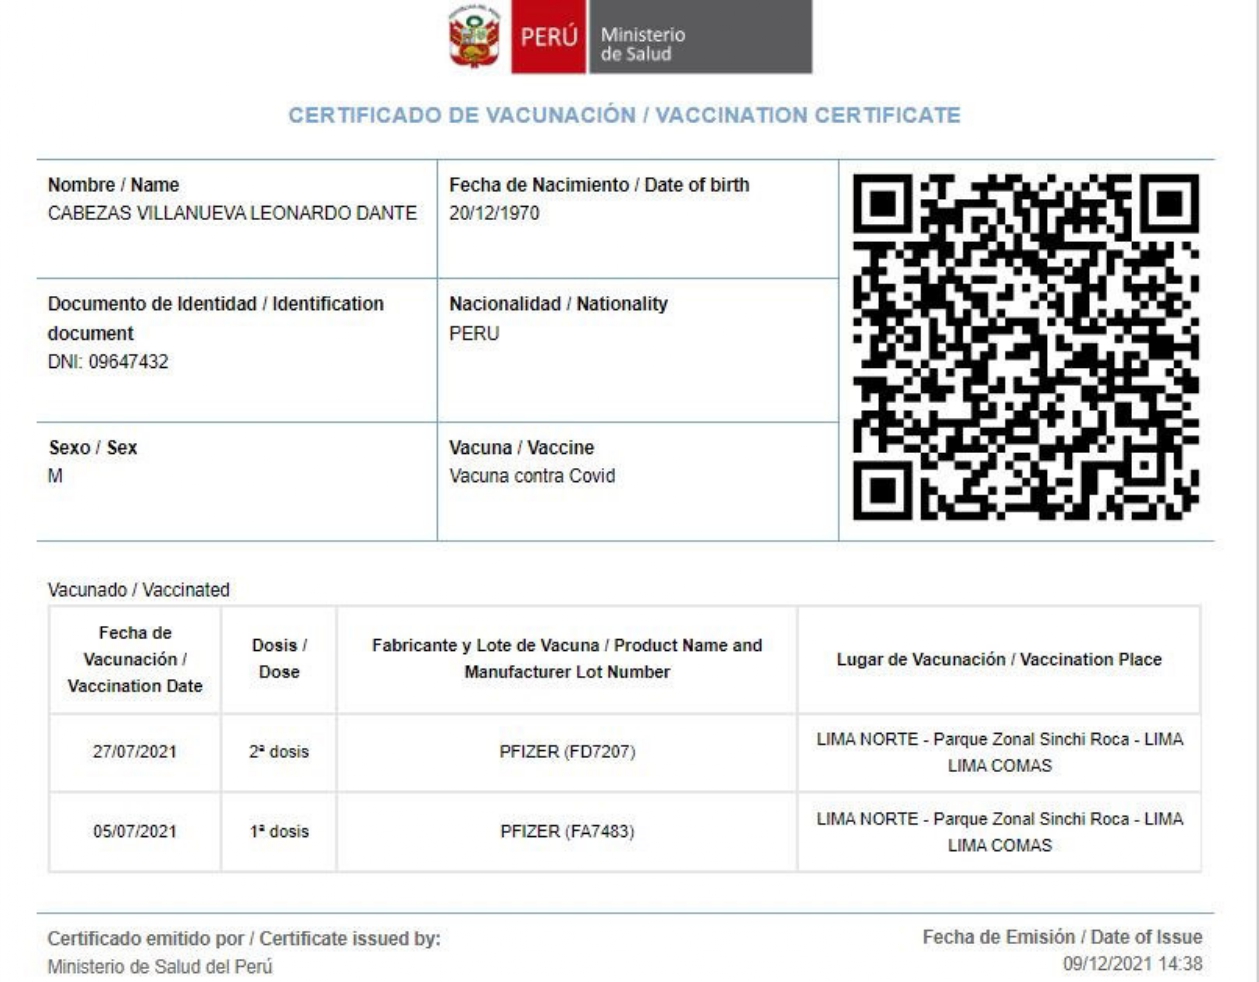Click the Lugar de Vacunación column header
This screenshot has height=982, width=1259.
[x=999, y=659]
